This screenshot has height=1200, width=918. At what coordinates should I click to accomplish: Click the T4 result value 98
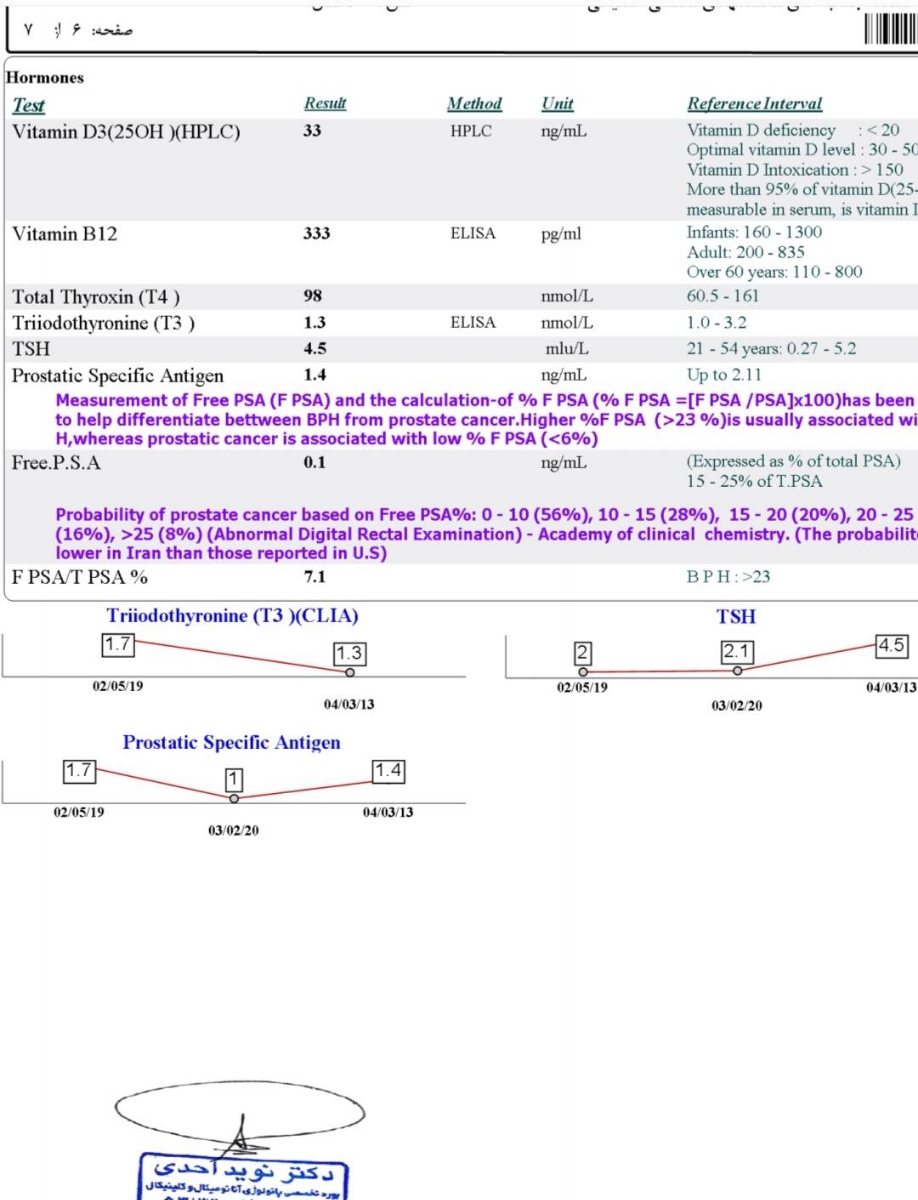313,296
